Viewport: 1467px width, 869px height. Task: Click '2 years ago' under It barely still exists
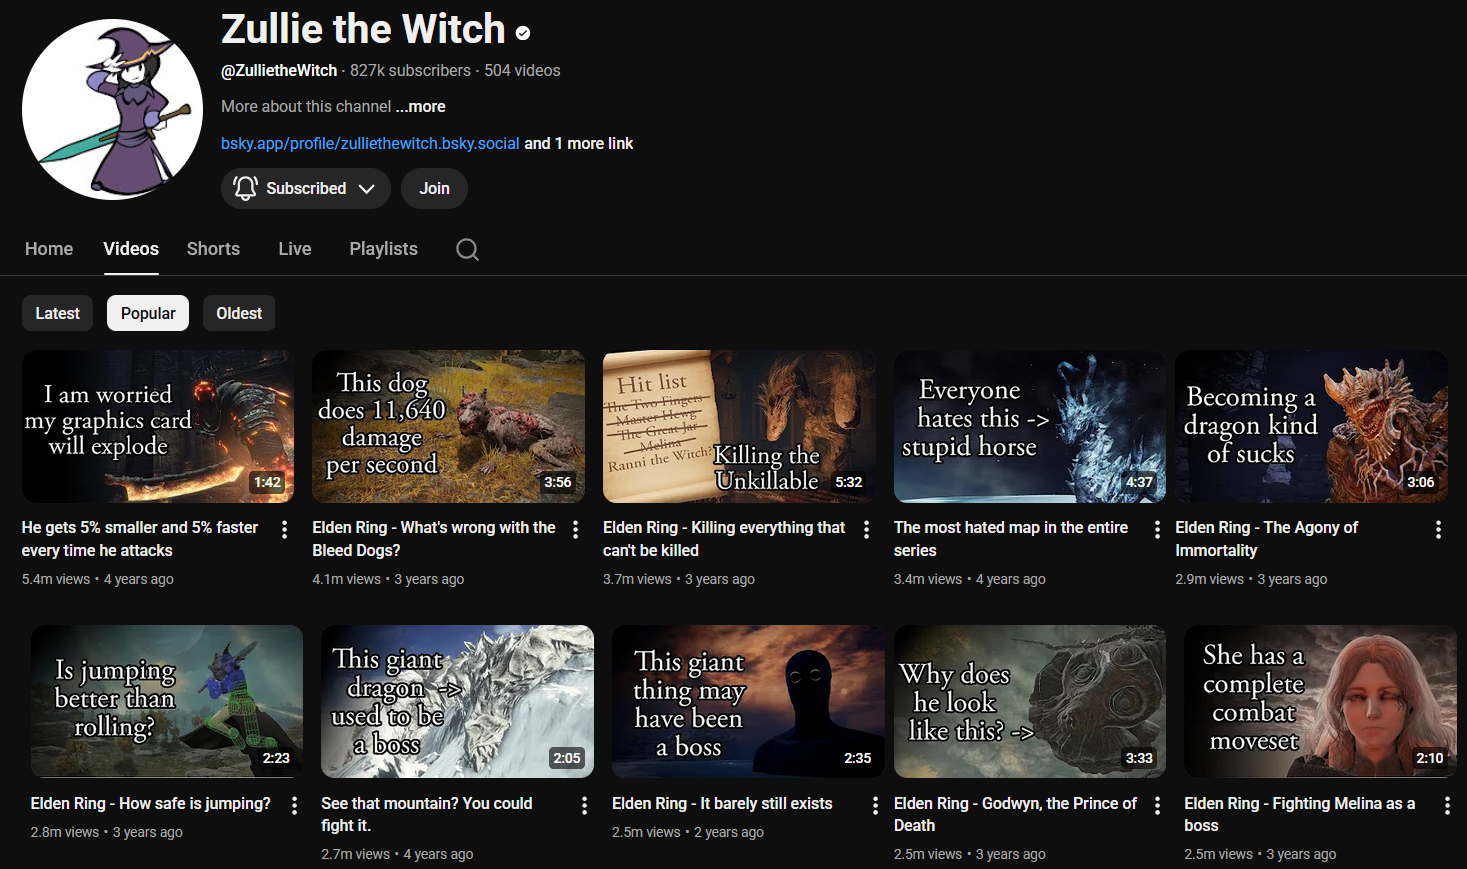729,832
